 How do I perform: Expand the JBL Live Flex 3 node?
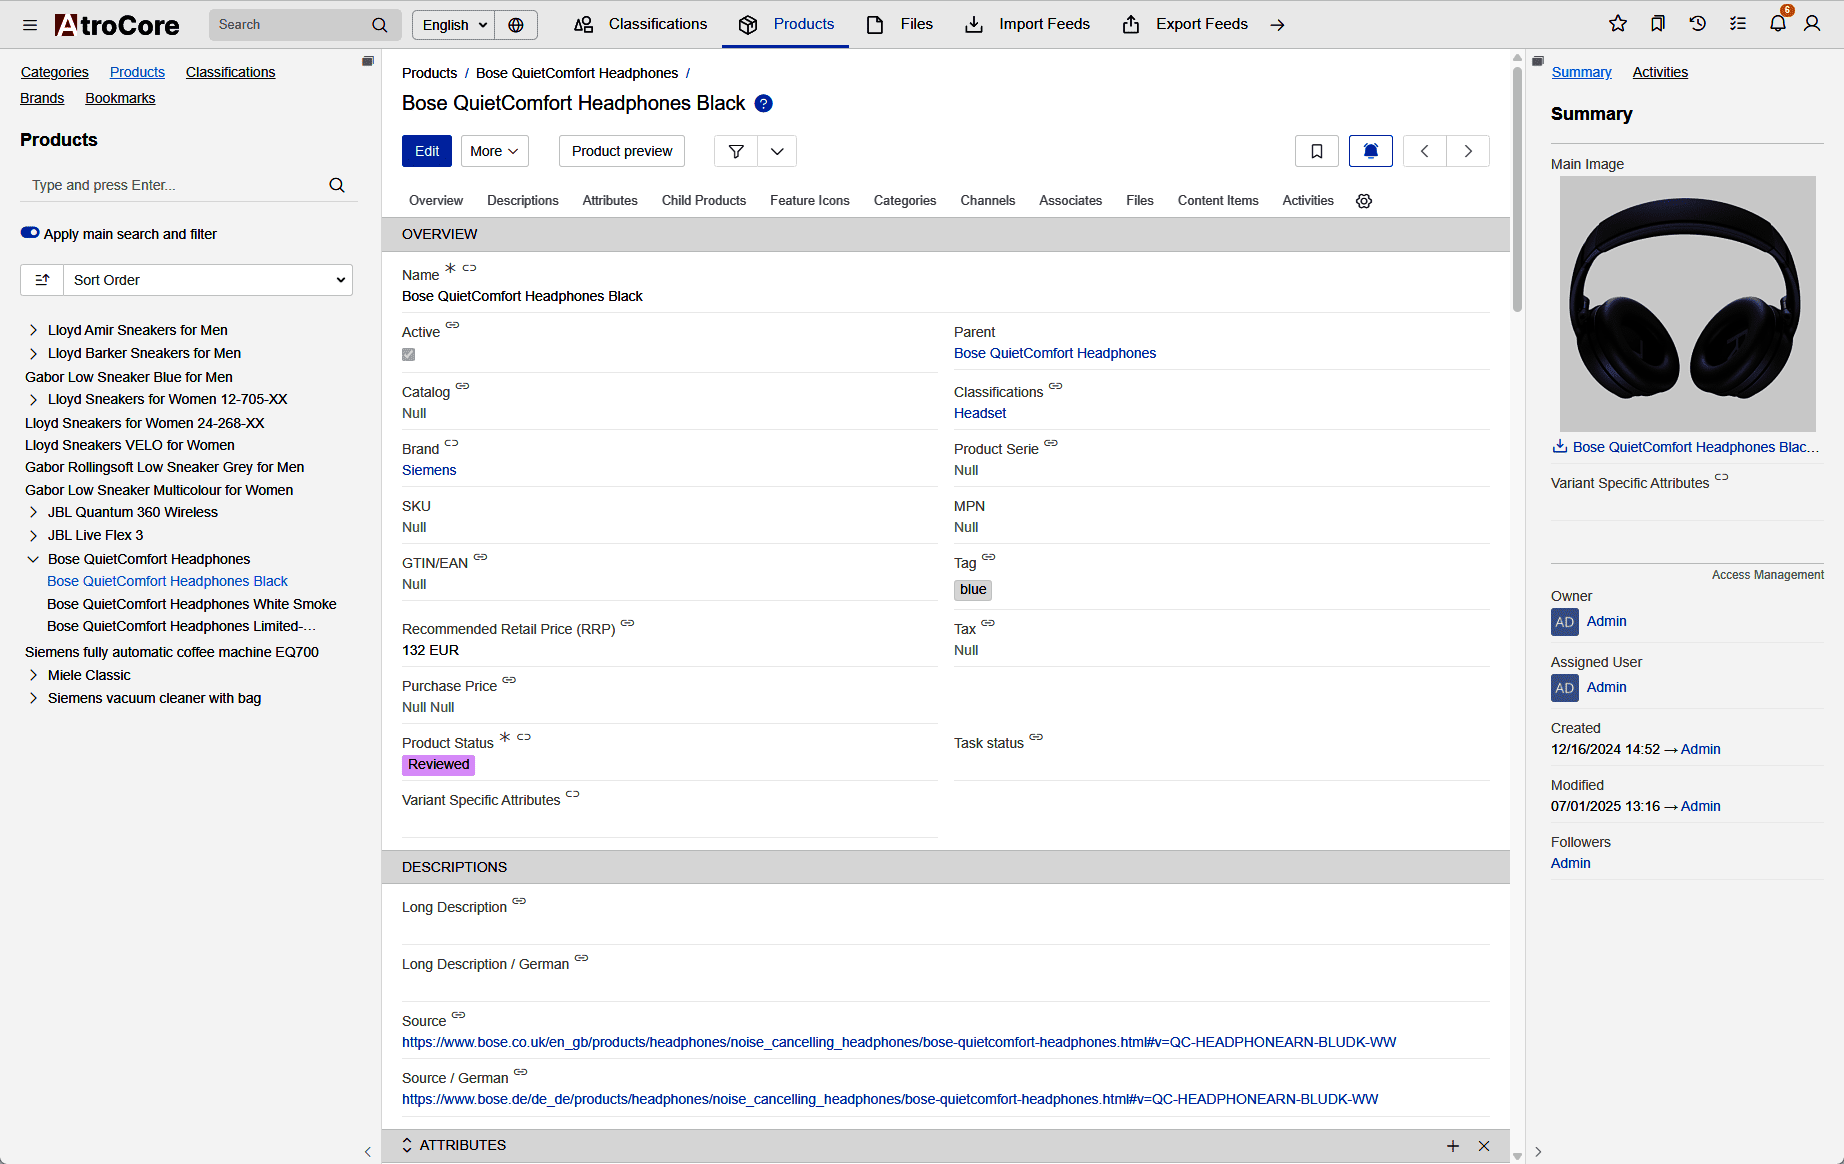[33, 535]
